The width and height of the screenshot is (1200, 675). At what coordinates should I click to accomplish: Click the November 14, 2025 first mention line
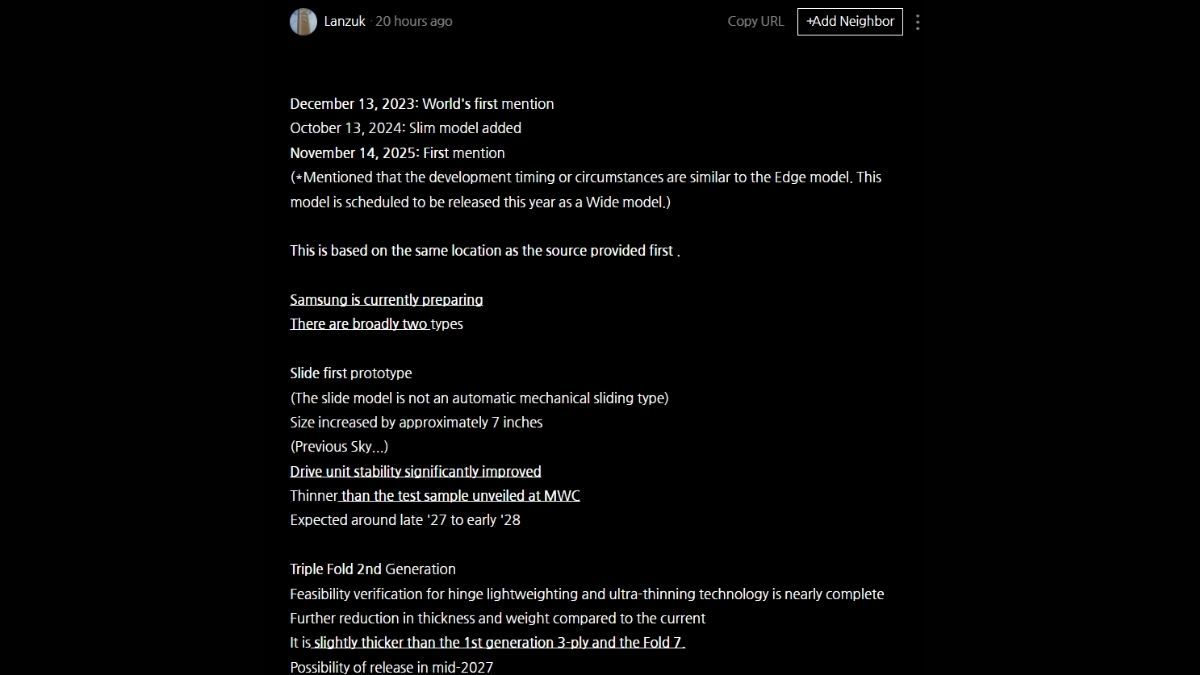click(397, 153)
